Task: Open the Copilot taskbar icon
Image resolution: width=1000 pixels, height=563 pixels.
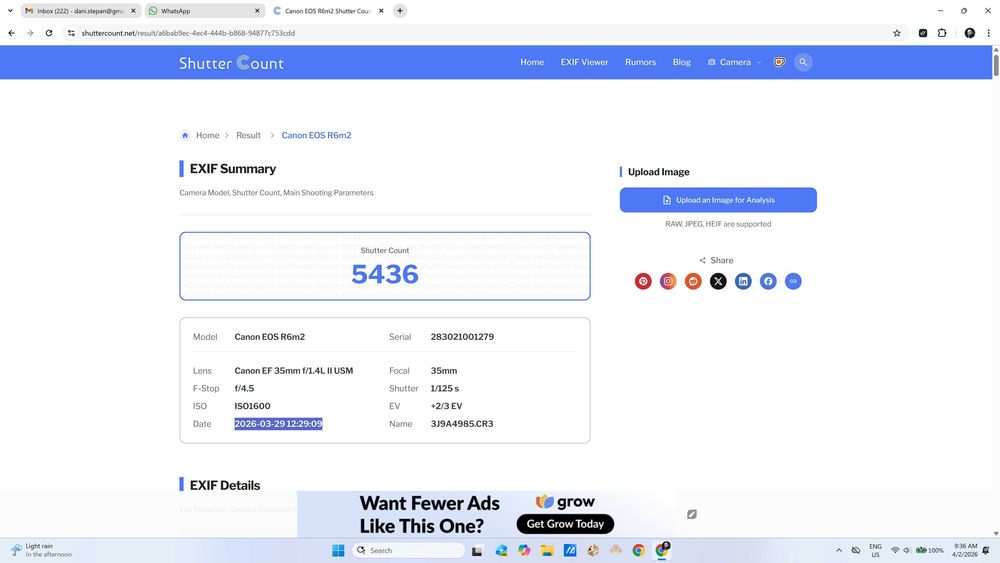Action: pos(524,550)
